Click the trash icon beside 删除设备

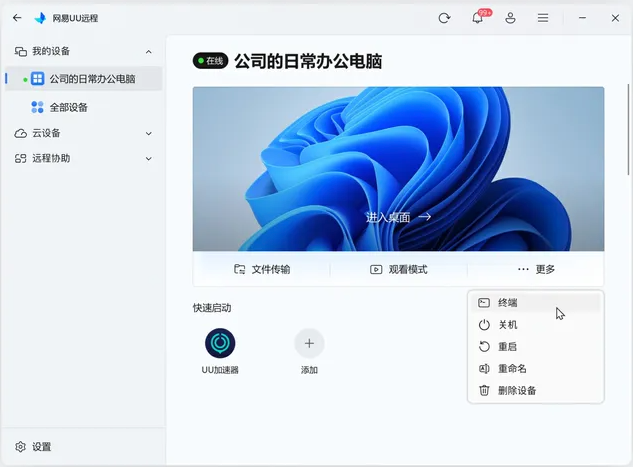[484, 390]
